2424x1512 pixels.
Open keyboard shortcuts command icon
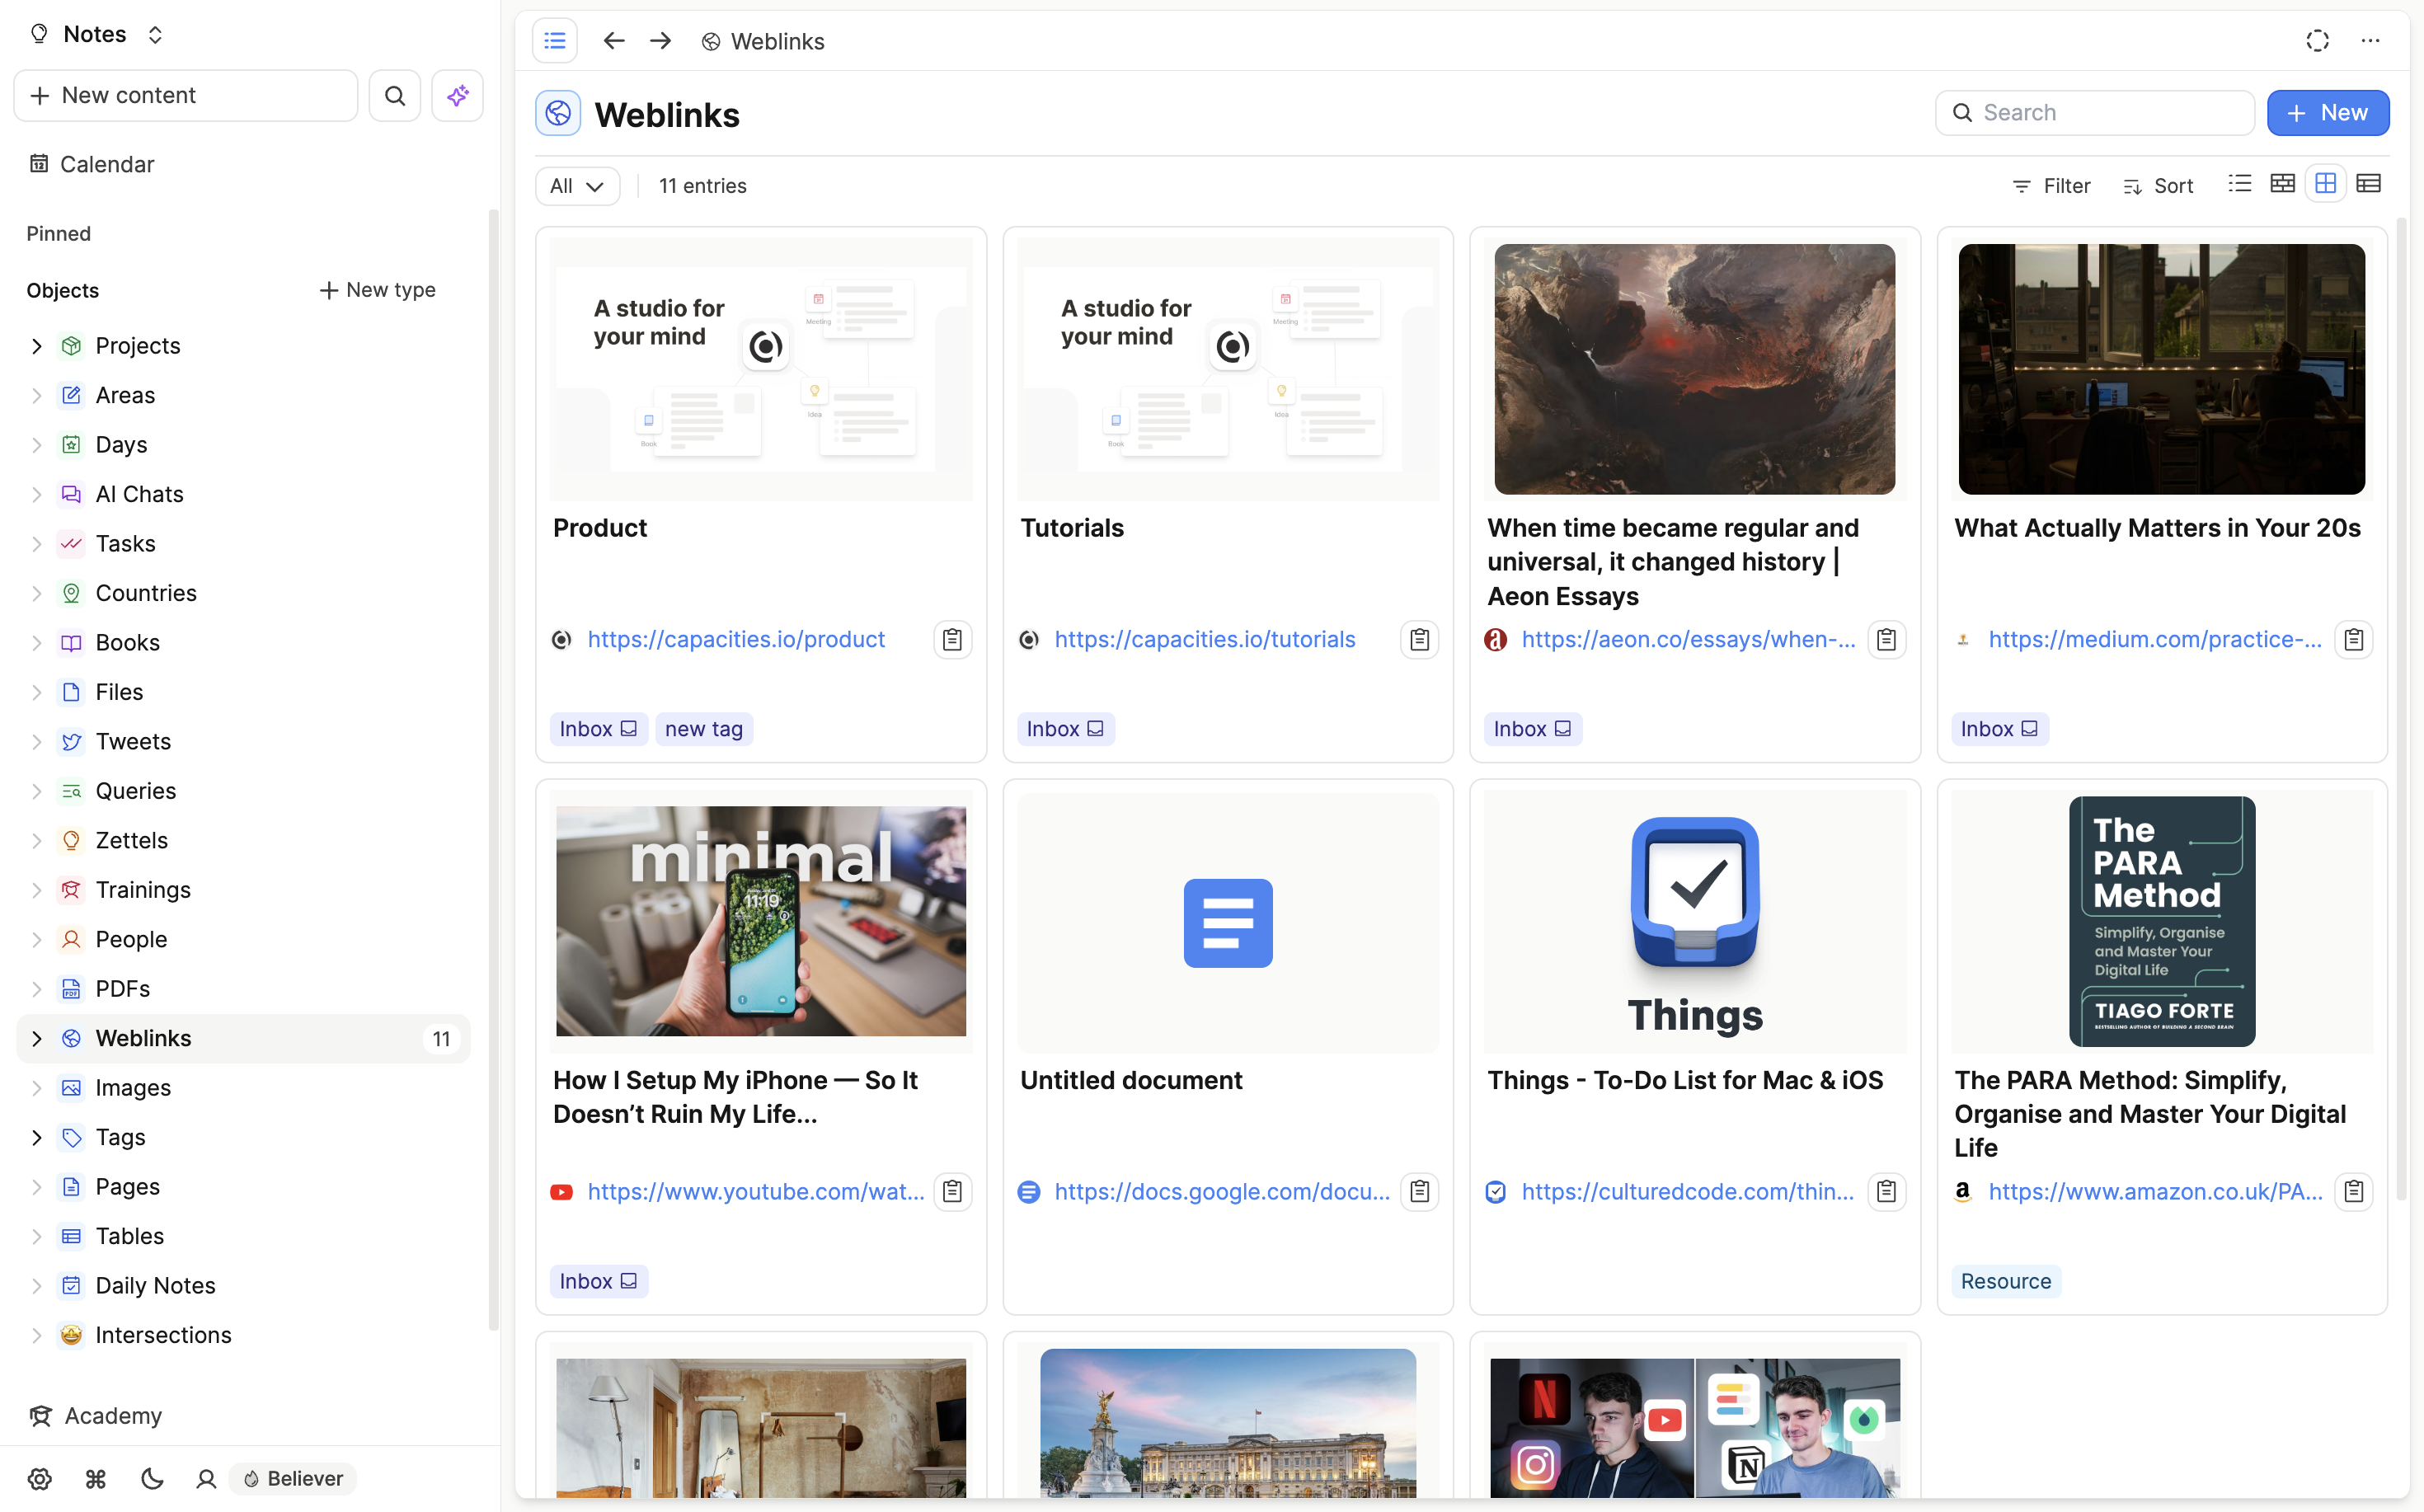point(96,1478)
